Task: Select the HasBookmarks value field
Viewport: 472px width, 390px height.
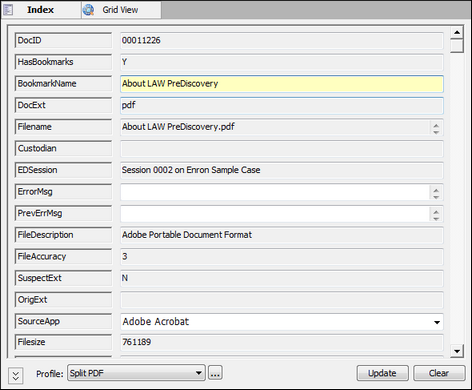Action: click(x=282, y=62)
